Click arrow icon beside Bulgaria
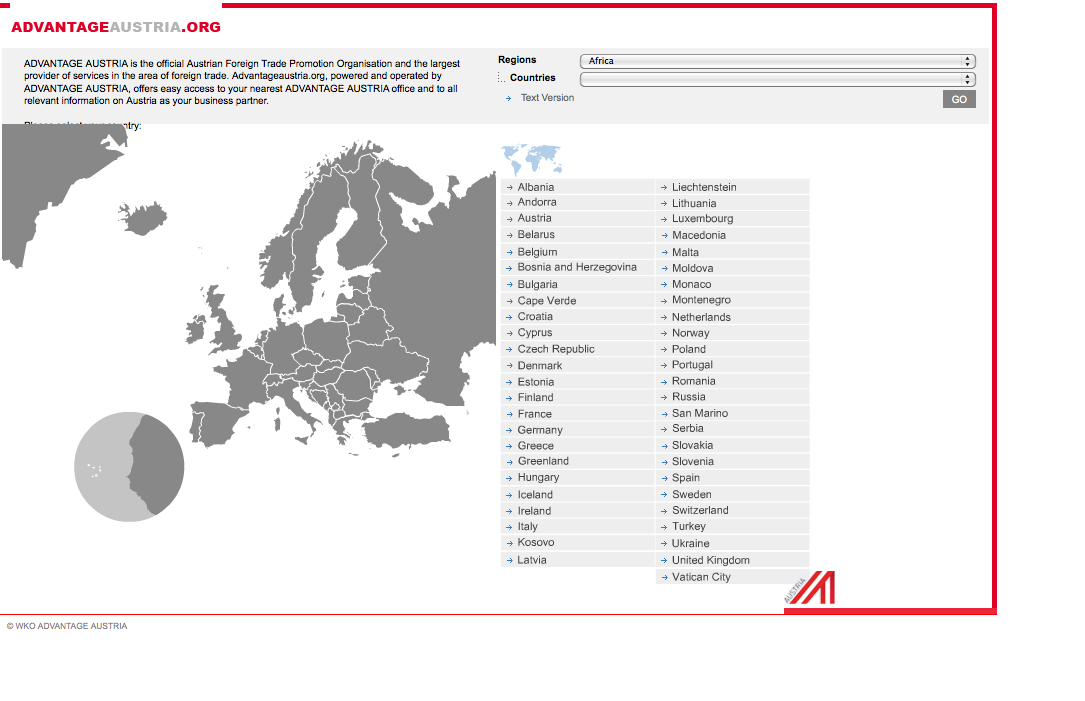The height and width of the screenshot is (701, 1085). click(x=509, y=285)
